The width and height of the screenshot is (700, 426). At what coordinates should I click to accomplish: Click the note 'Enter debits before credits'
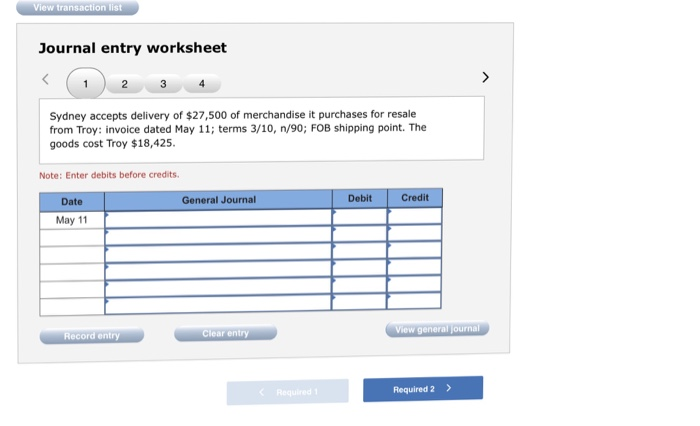tap(109, 175)
